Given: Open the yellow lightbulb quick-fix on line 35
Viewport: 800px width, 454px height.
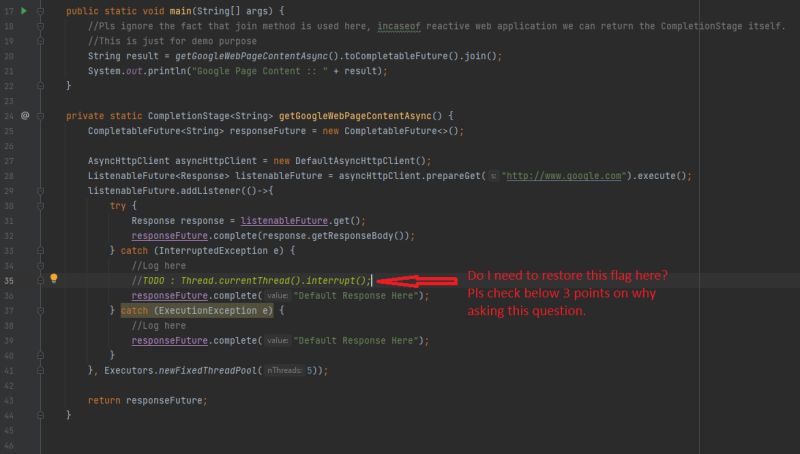Looking at the screenshot, I should (54, 279).
